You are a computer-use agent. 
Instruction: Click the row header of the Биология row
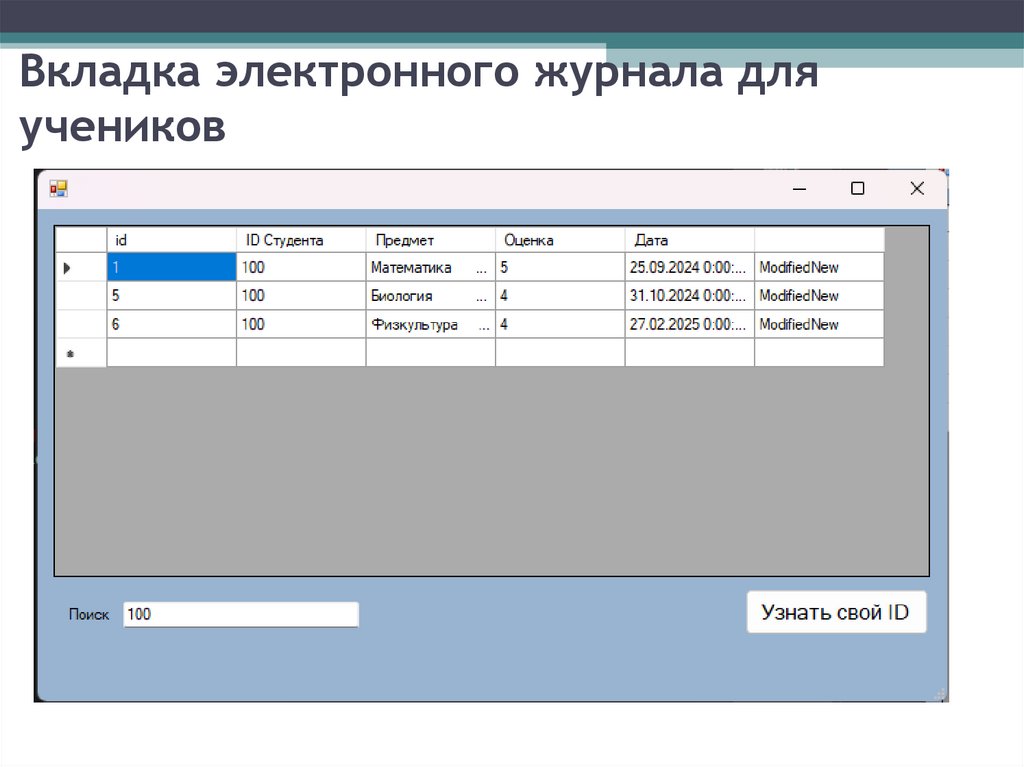coord(81,296)
